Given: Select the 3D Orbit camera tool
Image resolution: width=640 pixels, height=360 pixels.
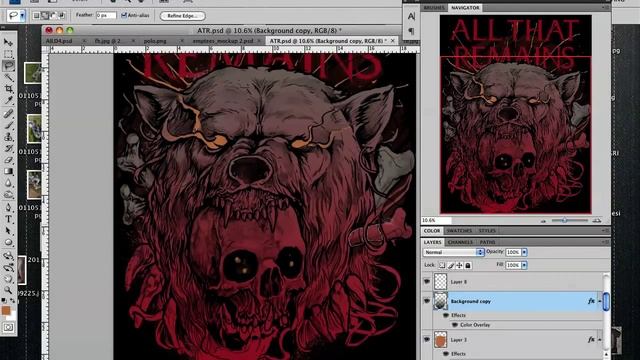Looking at the screenshot, I should tap(8, 268).
